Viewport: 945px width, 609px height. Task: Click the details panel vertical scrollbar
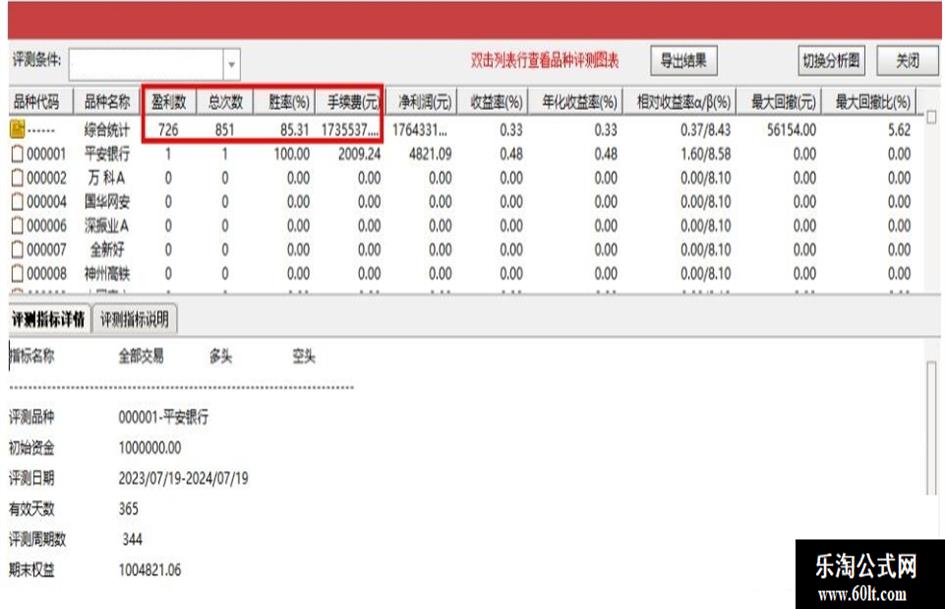tap(932, 428)
